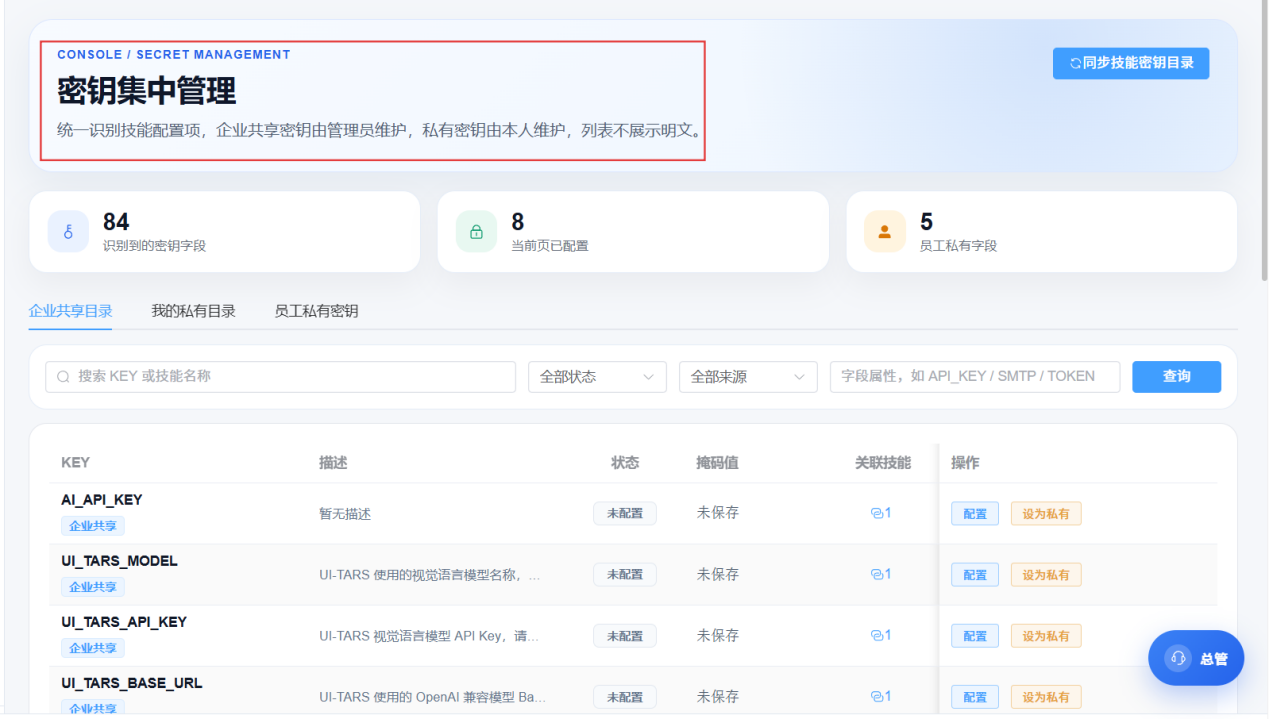Image resolution: width=1269 pixels, height=719 pixels.
Task: Click 配置 for UI_TARS_MODEL row
Action: 975,575
